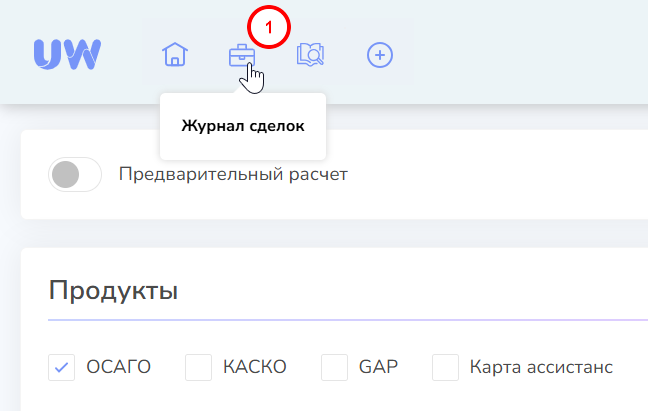Click the Карта ассистанс label text
Image resolution: width=648 pixels, height=411 pixels.
tap(541, 367)
